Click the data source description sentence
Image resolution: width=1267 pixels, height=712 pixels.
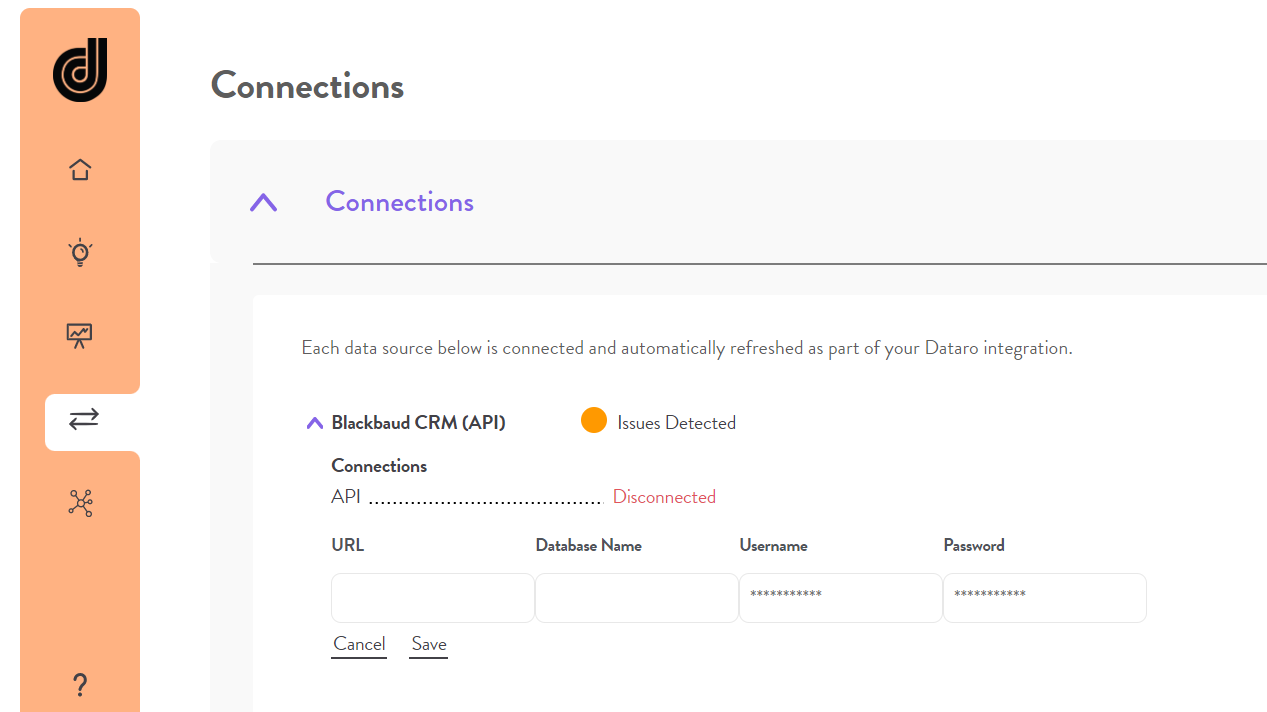(687, 349)
